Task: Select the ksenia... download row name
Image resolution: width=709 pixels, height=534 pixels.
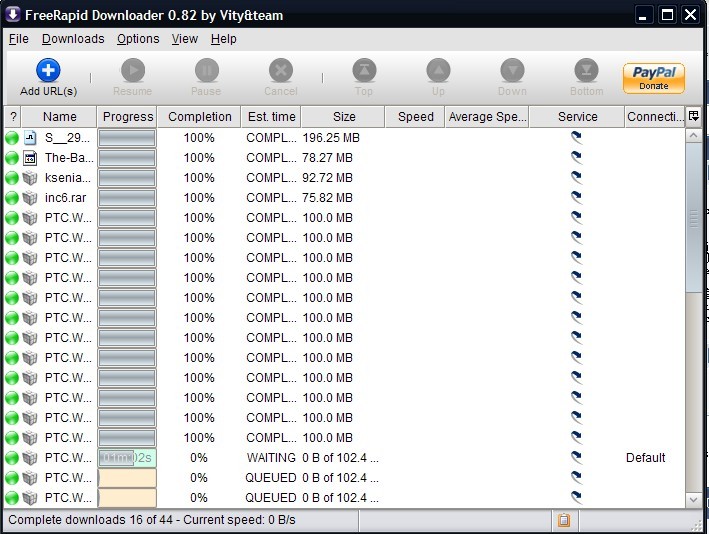Action: pos(67,178)
